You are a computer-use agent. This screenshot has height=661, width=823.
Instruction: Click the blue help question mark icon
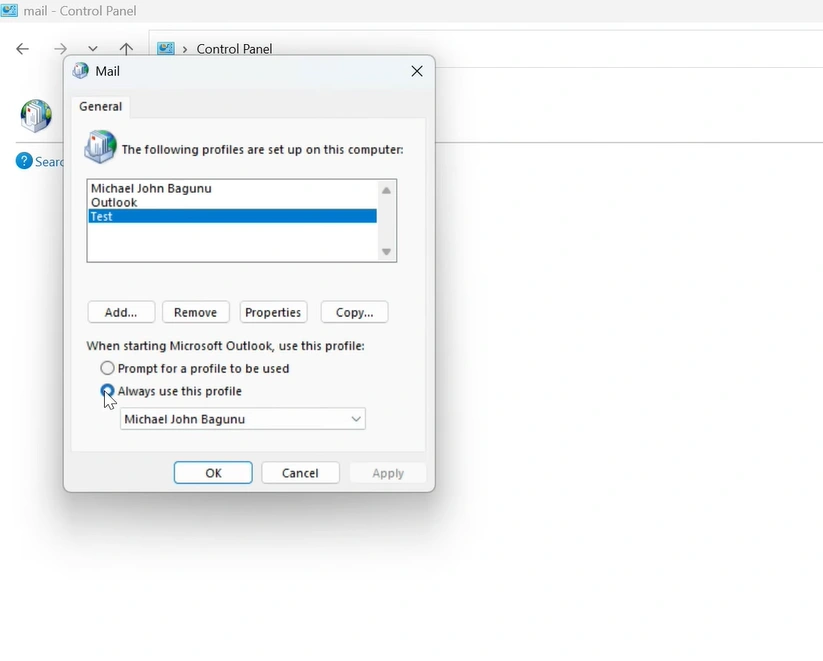(24, 161)
